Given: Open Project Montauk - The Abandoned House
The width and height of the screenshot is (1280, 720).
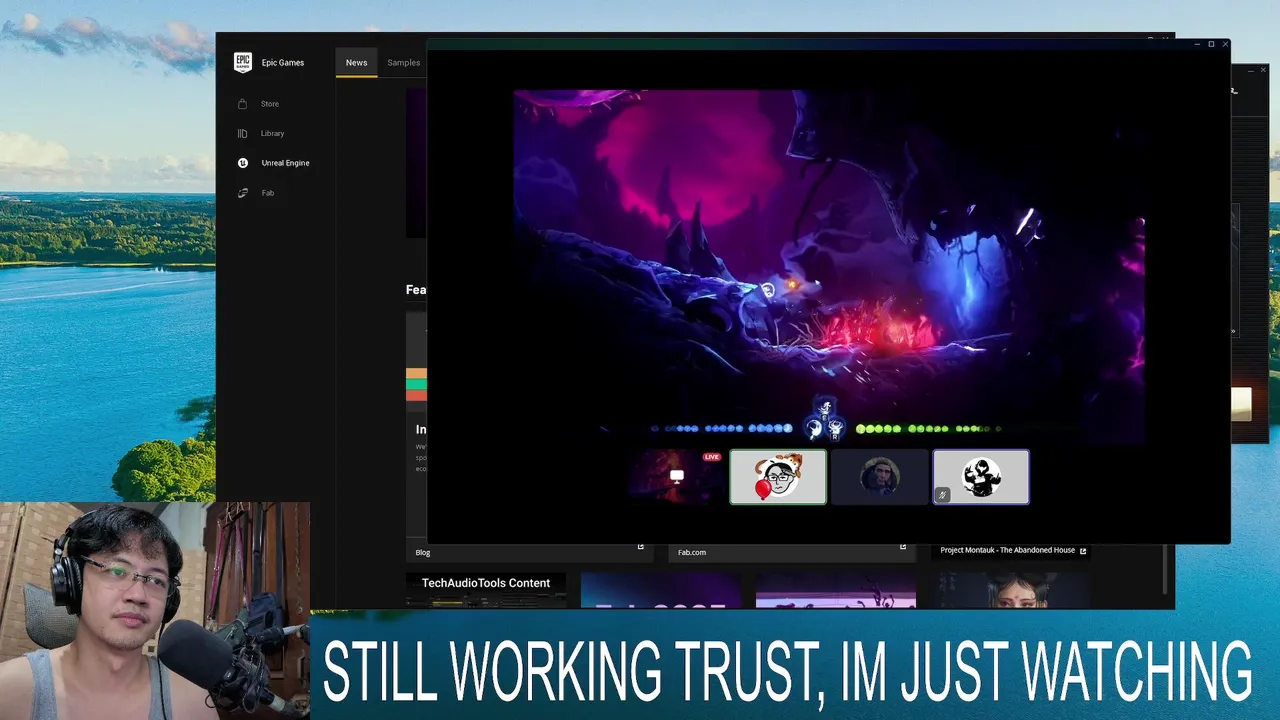Looking at the screenshot, I should [x=1007, y=550].
